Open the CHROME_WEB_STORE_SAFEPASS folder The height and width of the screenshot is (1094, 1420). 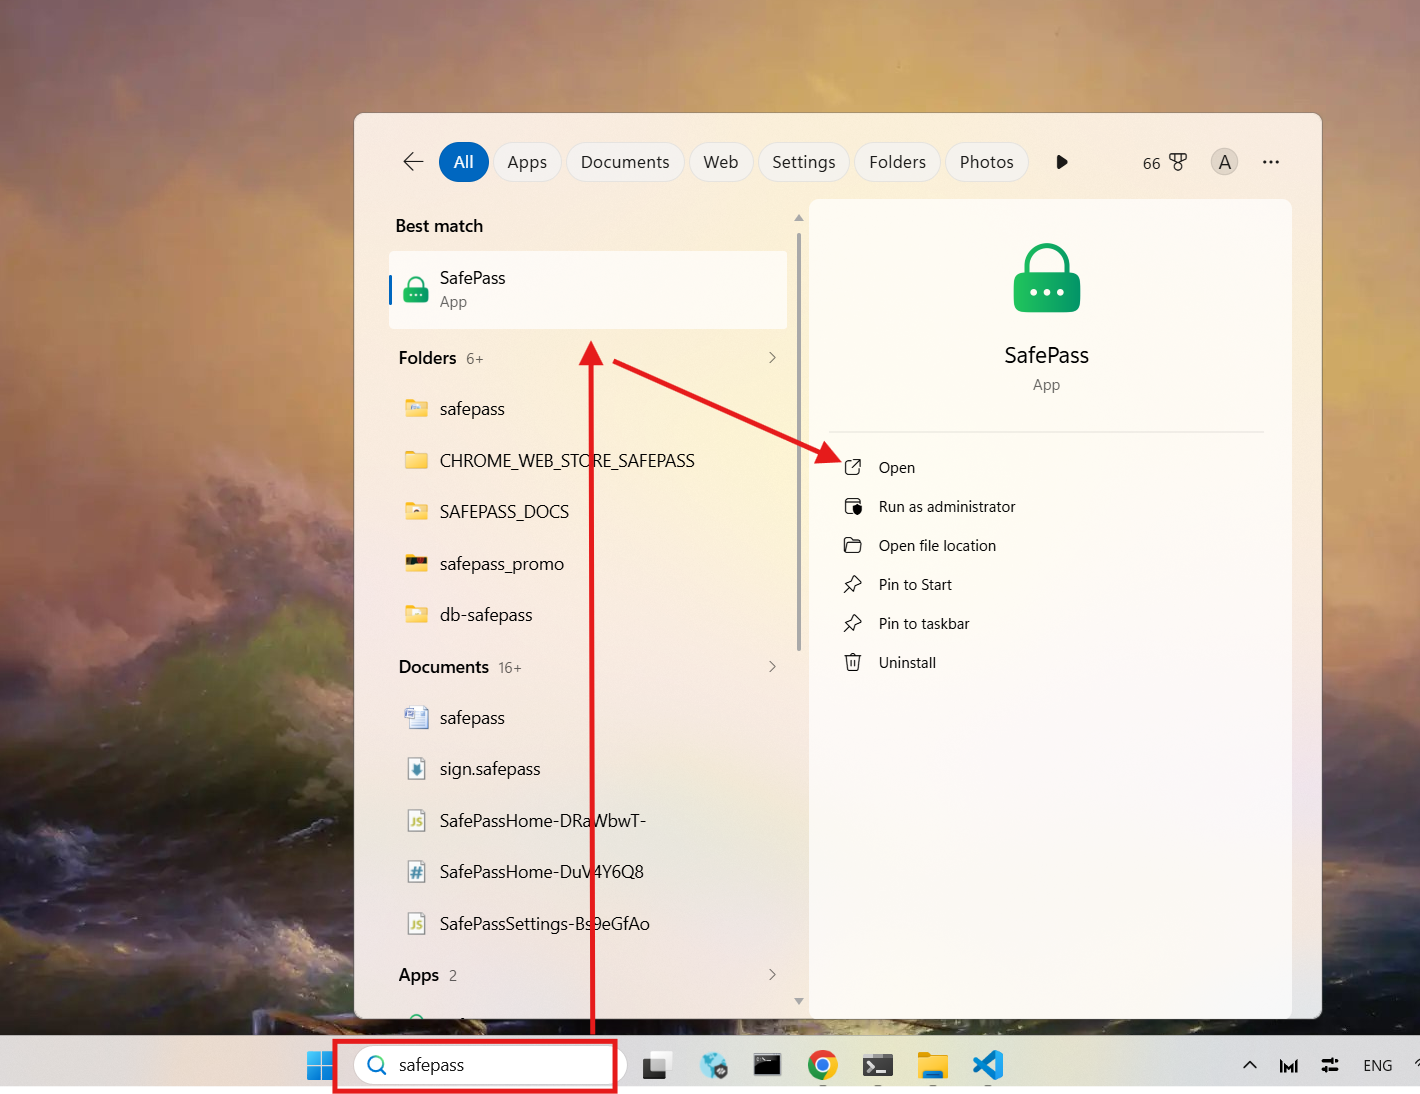coord(588,460)
